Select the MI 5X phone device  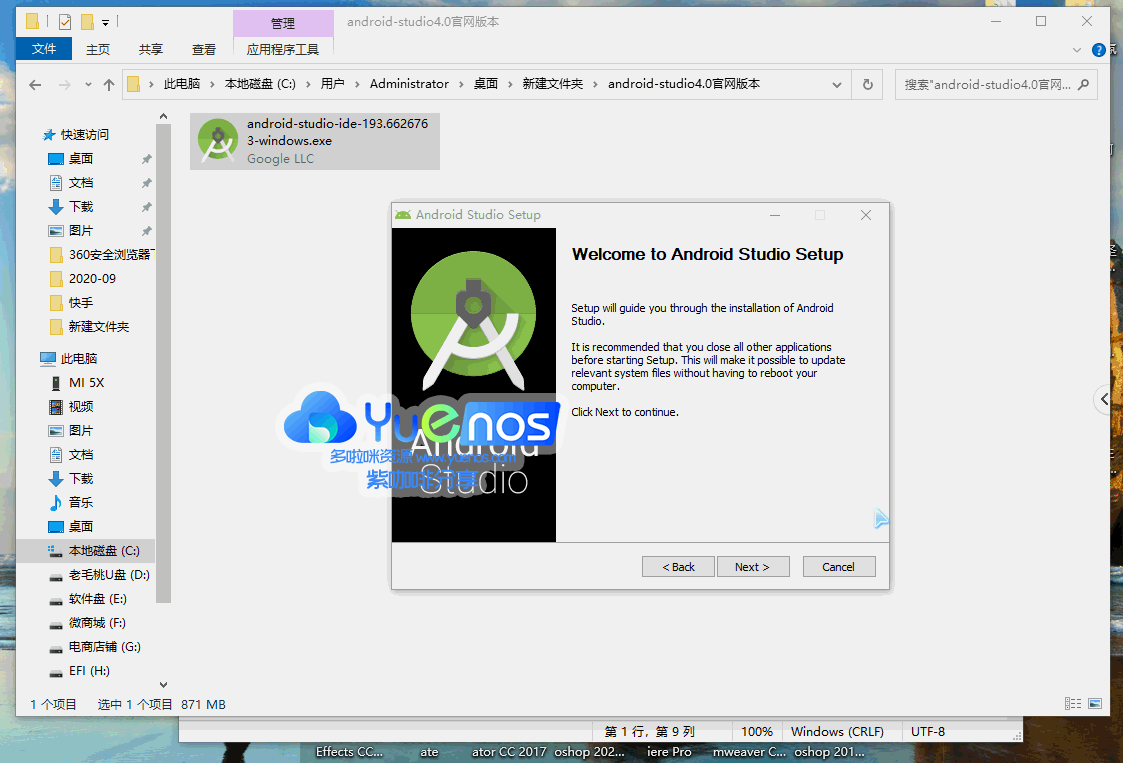click(x=88, y=382)
